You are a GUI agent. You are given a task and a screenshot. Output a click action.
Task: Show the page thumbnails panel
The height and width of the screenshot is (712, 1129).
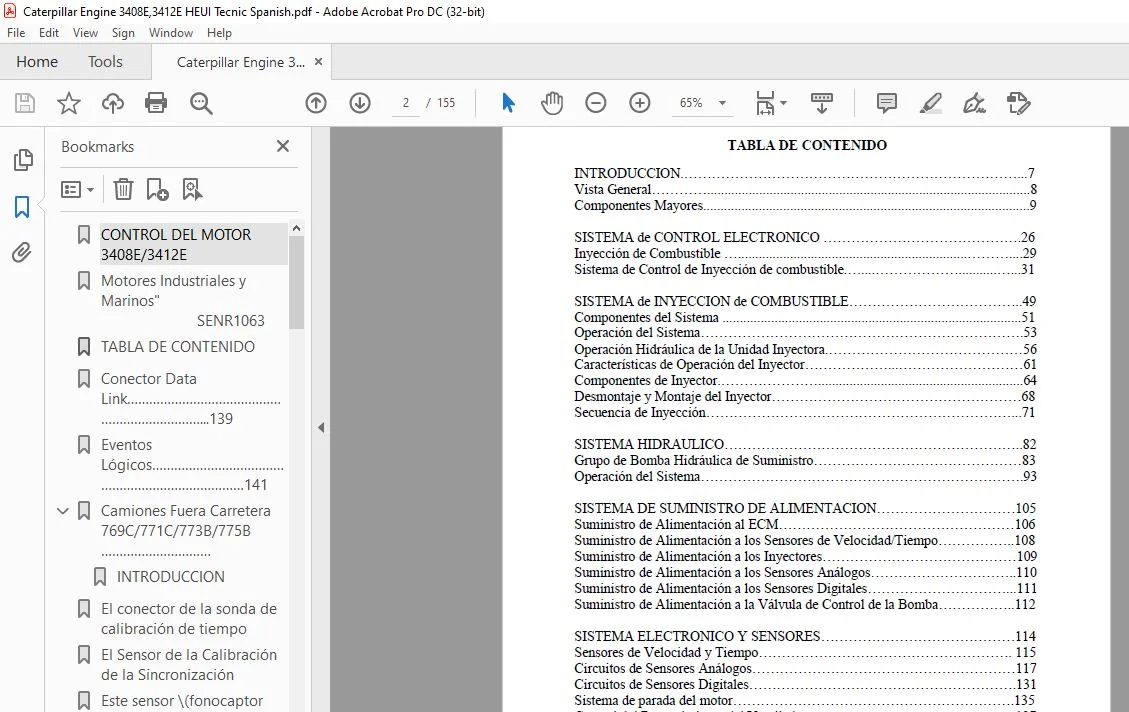(23, 160)
